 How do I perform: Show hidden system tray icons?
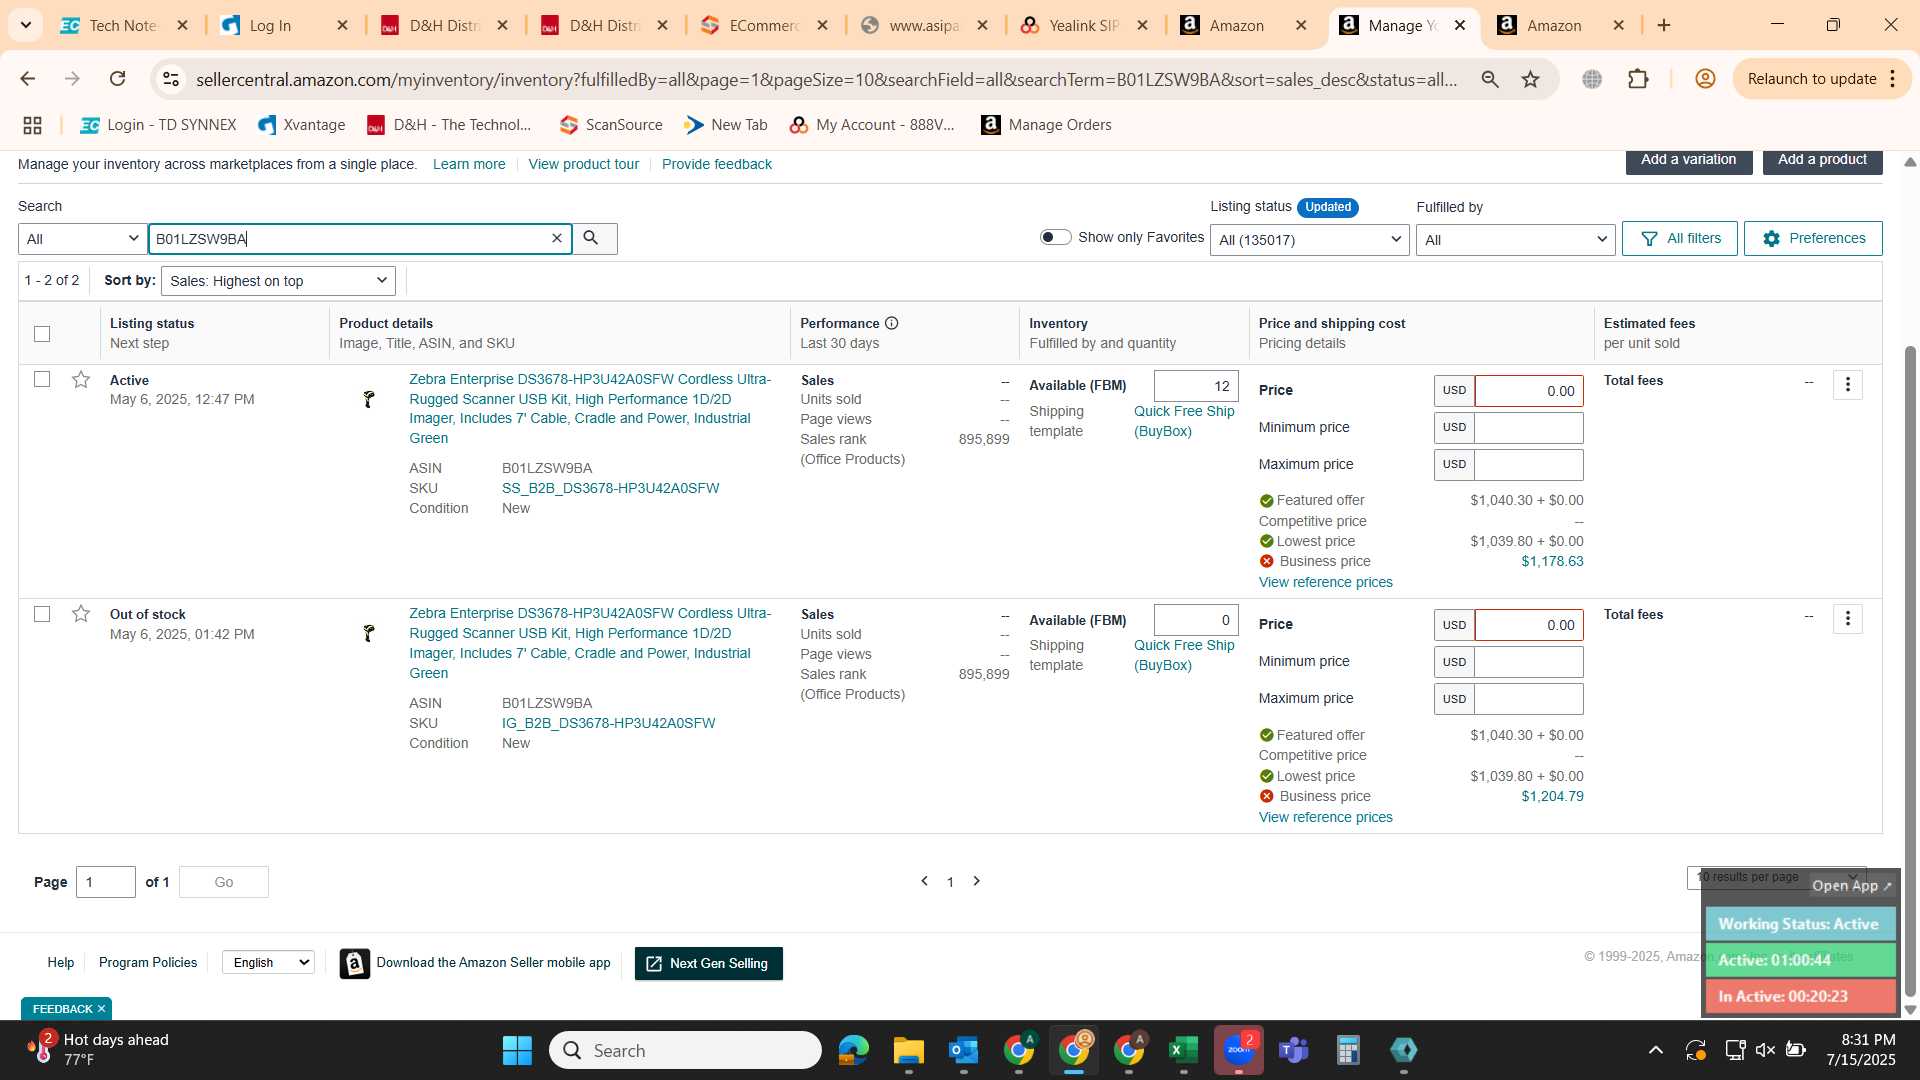coord(1656,1050)
